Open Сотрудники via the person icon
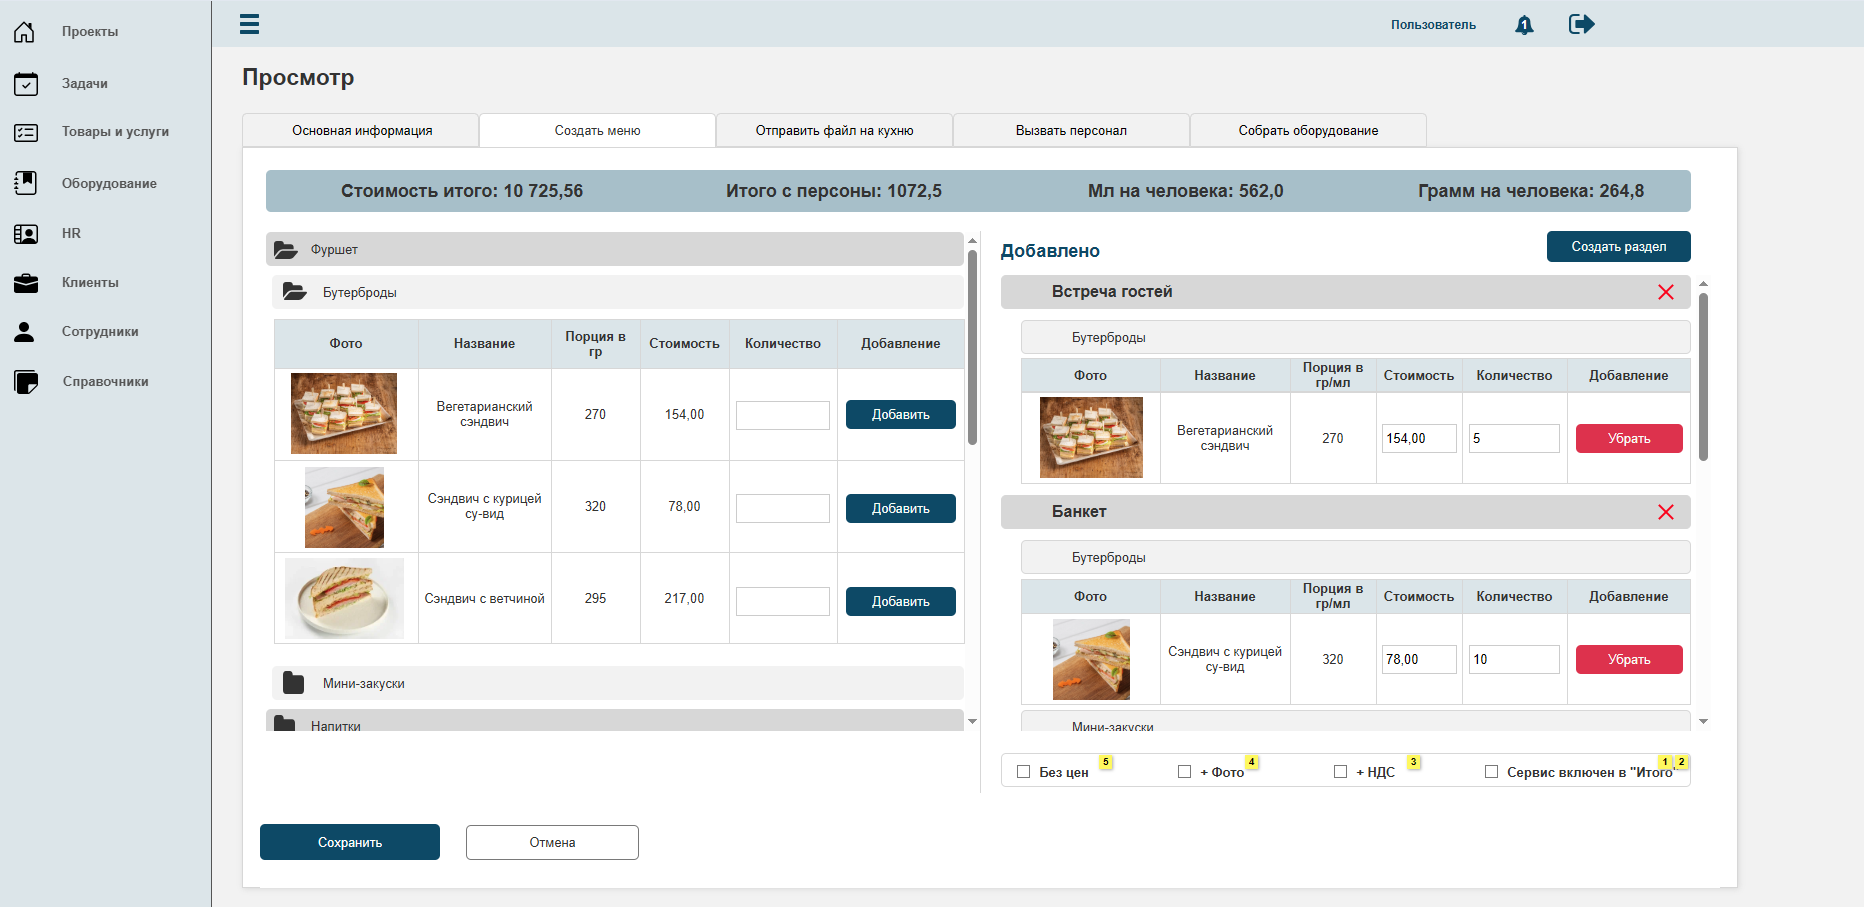The height and width of the screenshot is (907, 1864). point(25,332)
